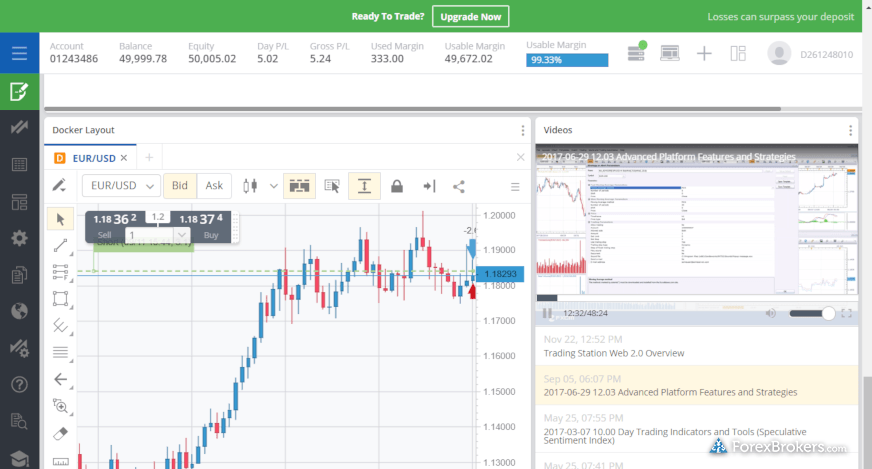This screenshot has width=872, height=469.
Task: Open Docker Layout options menu
Action: click(523, 130)
